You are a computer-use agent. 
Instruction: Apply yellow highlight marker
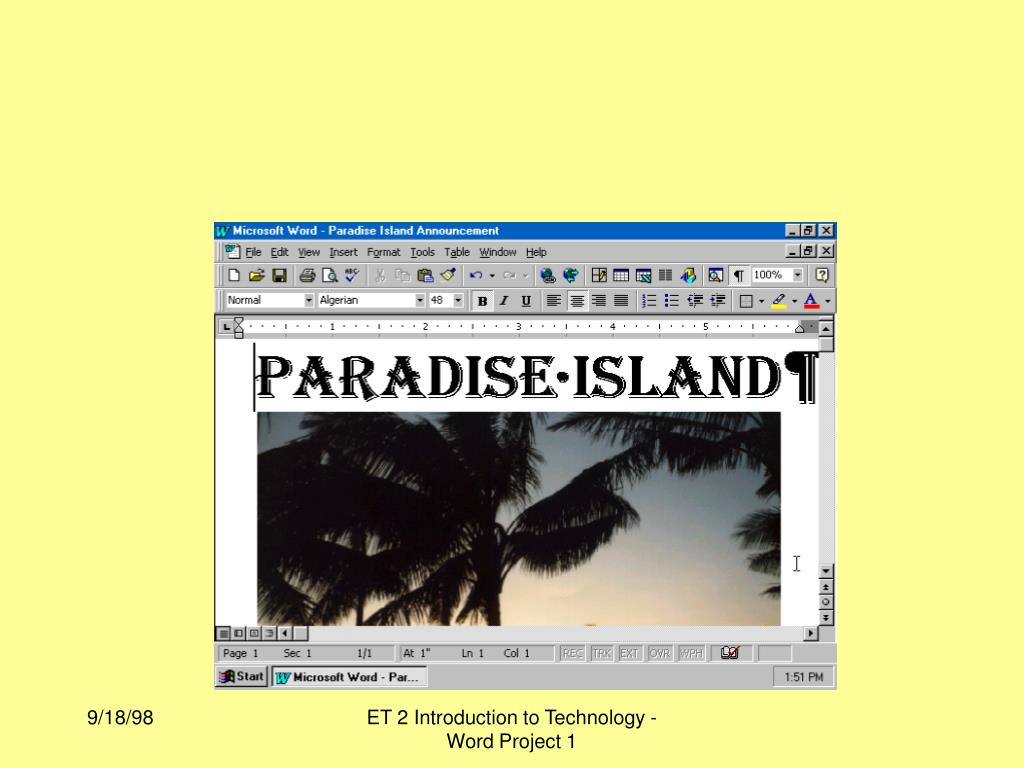tap(778, 300)
